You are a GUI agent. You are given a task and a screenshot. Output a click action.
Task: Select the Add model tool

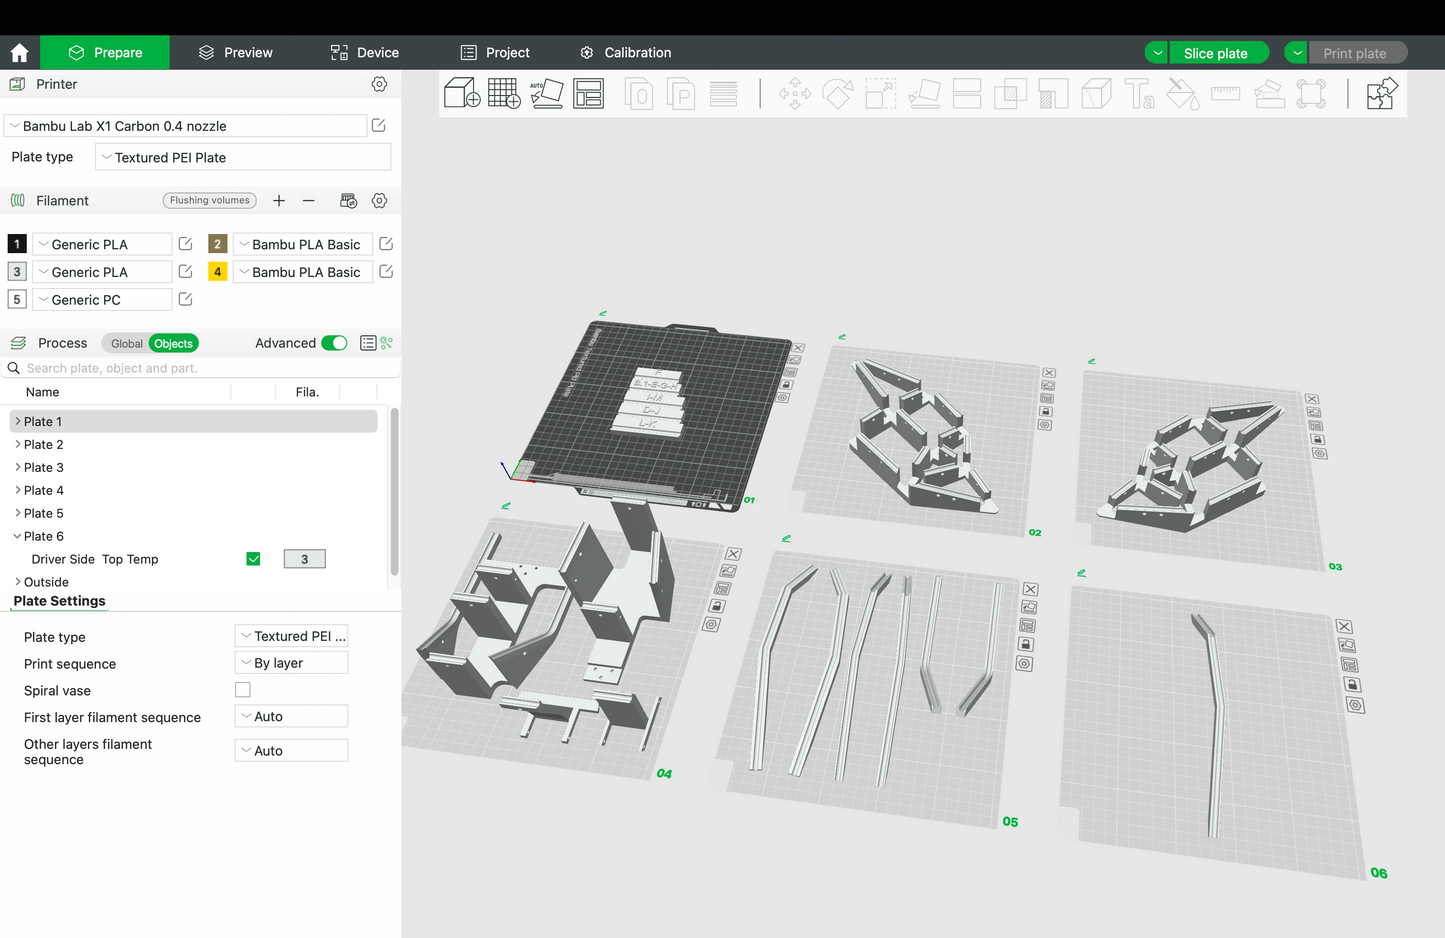coord(461,92)
